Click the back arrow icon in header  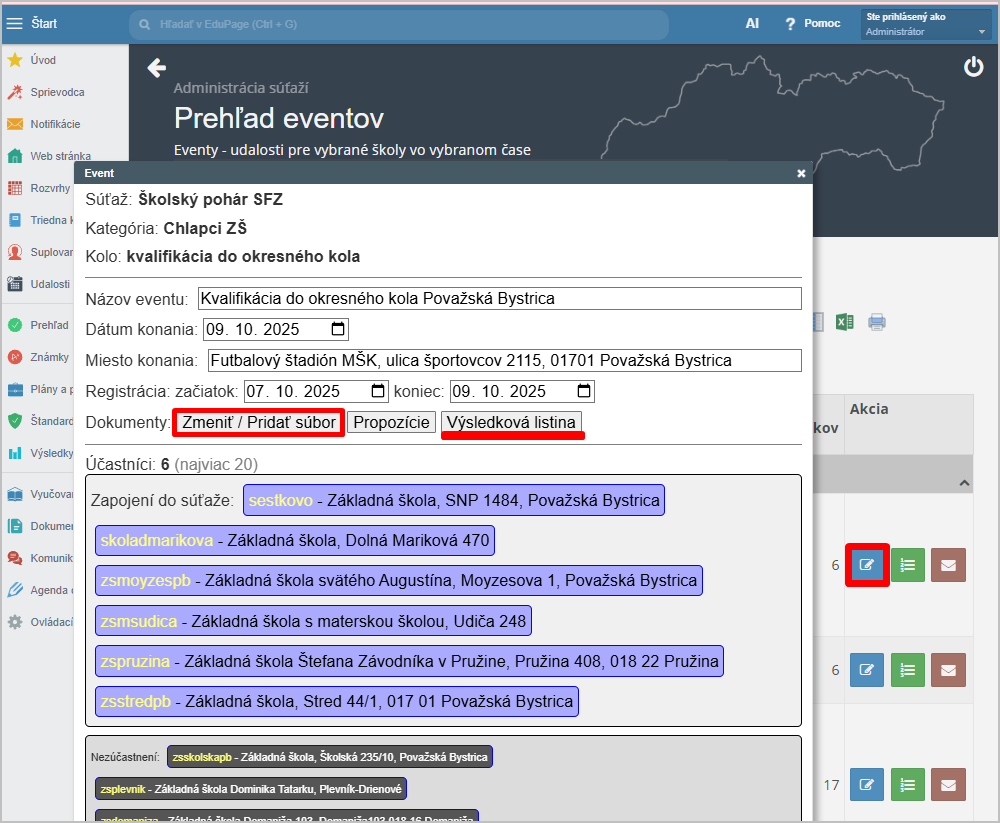click(156, 68)
